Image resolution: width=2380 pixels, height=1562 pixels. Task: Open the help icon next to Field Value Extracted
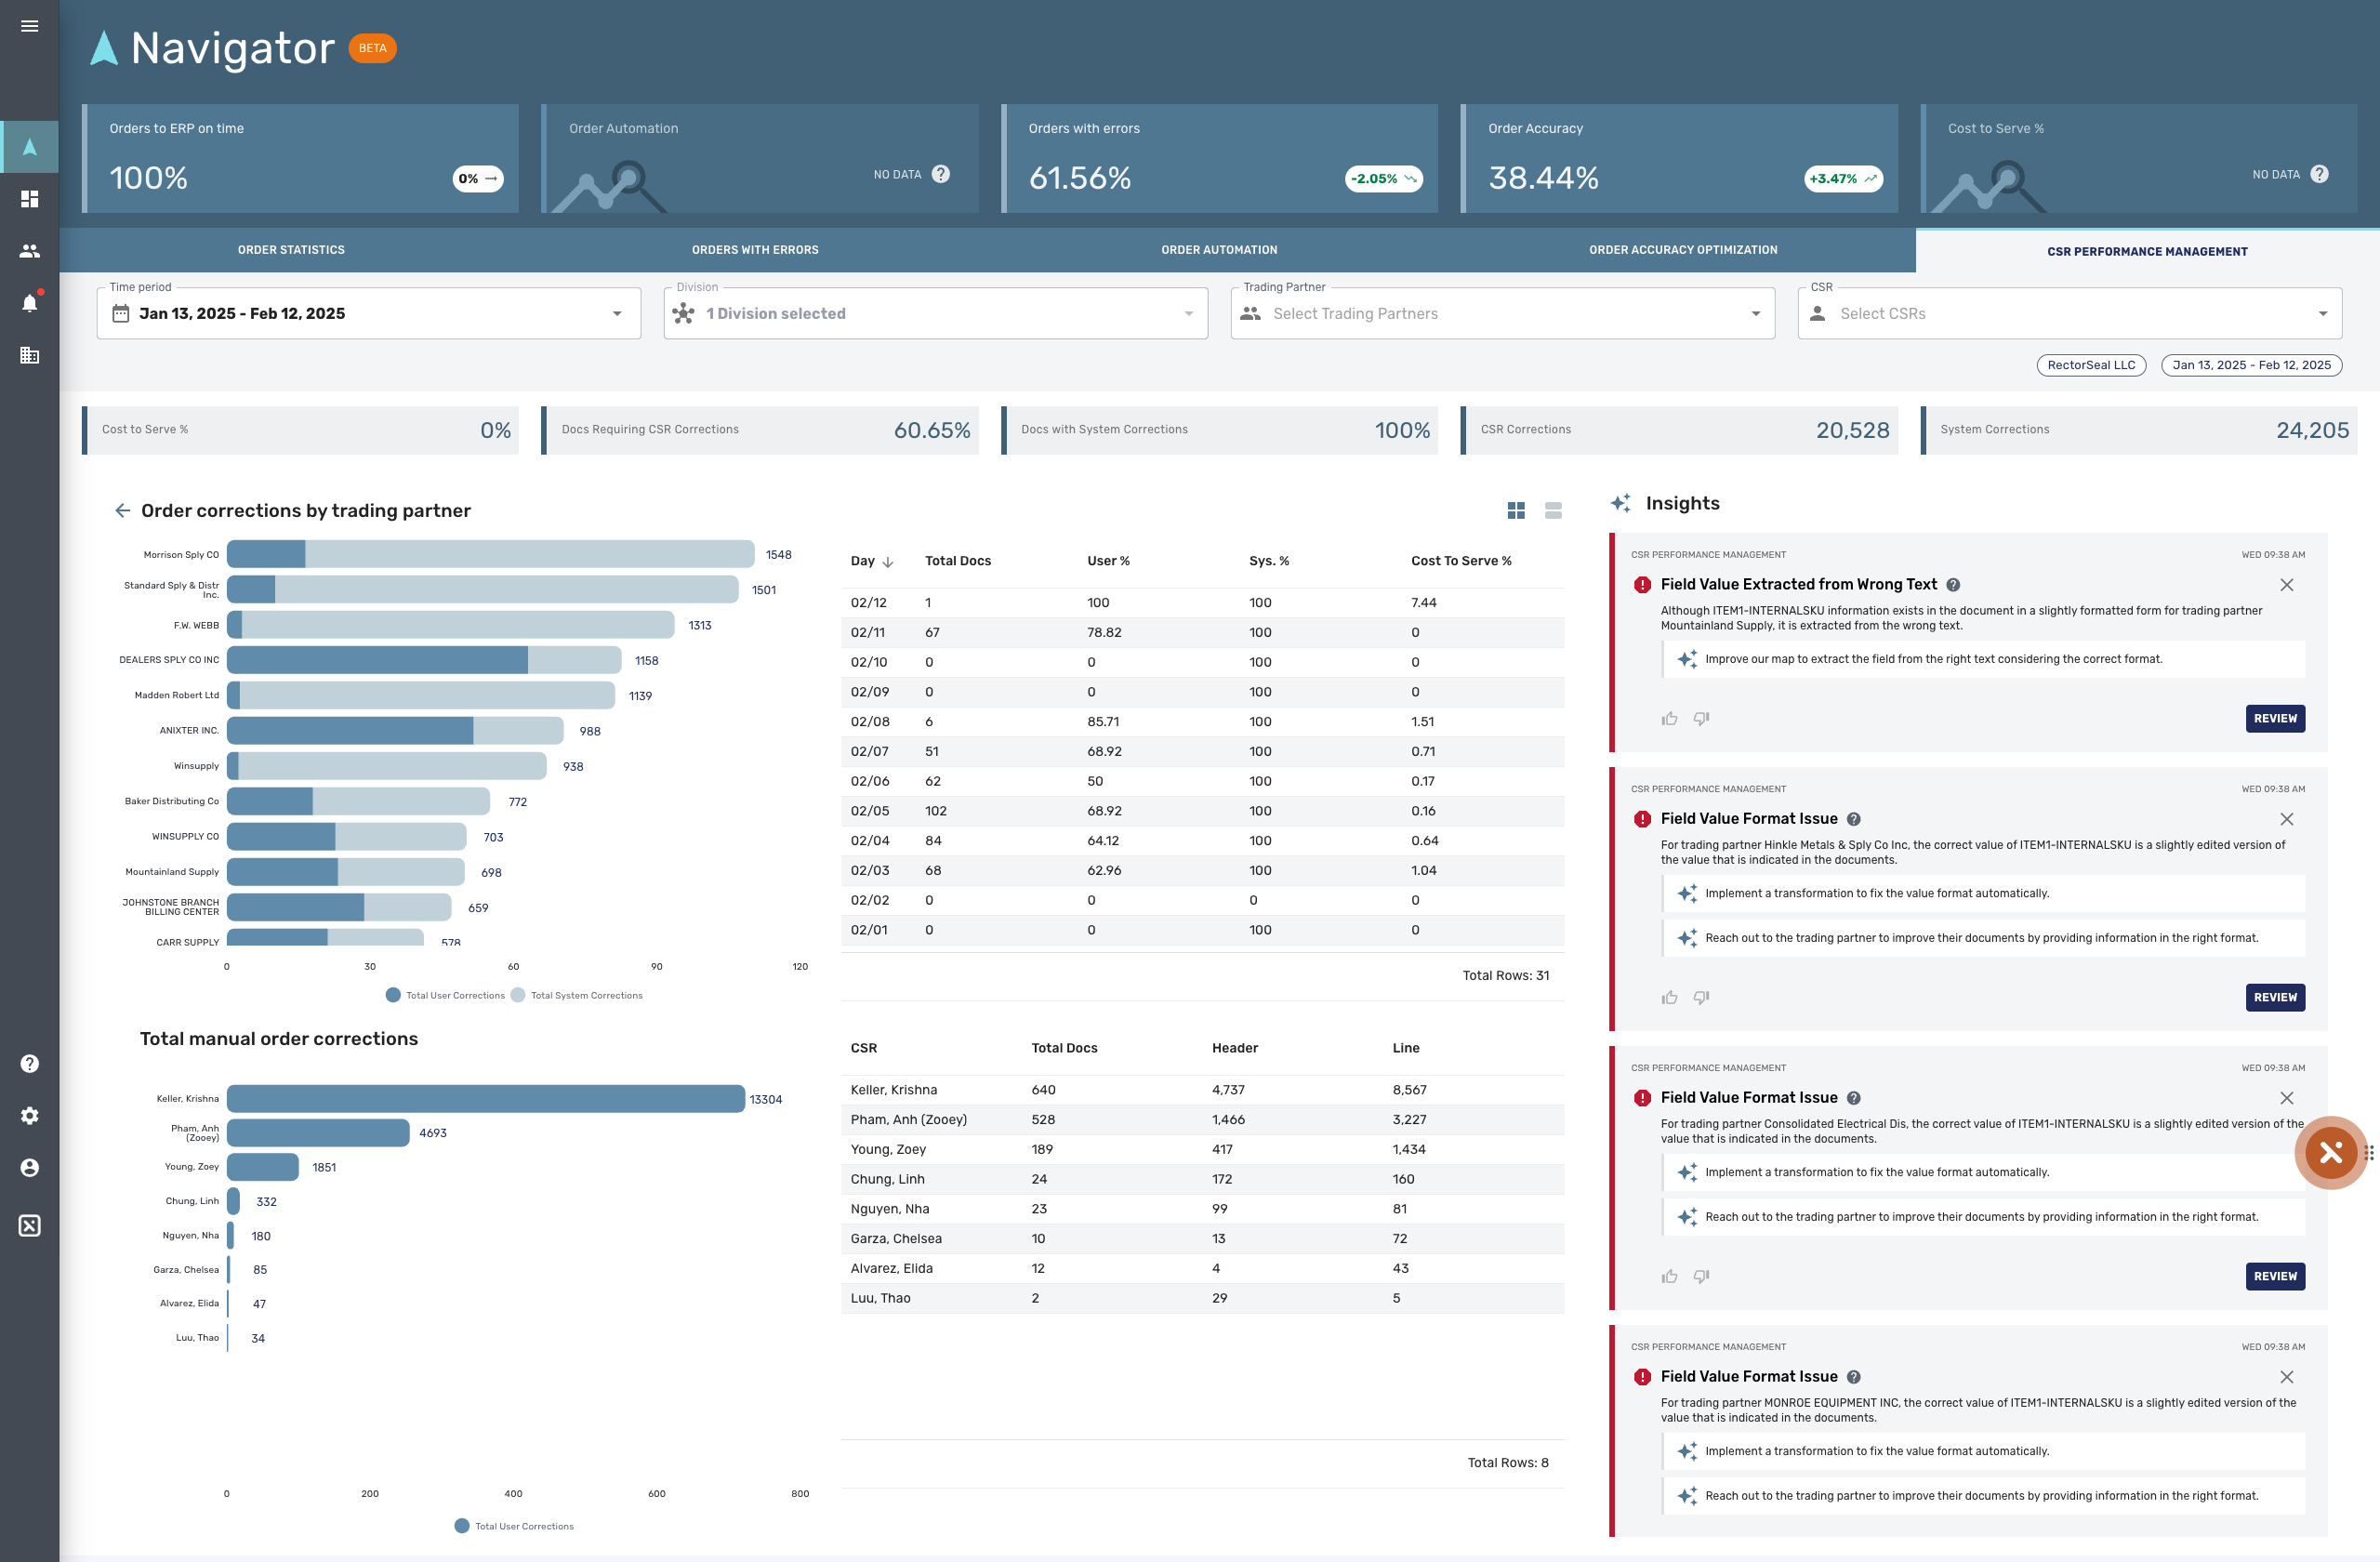pyautogui.click(x=1953, y=585)
